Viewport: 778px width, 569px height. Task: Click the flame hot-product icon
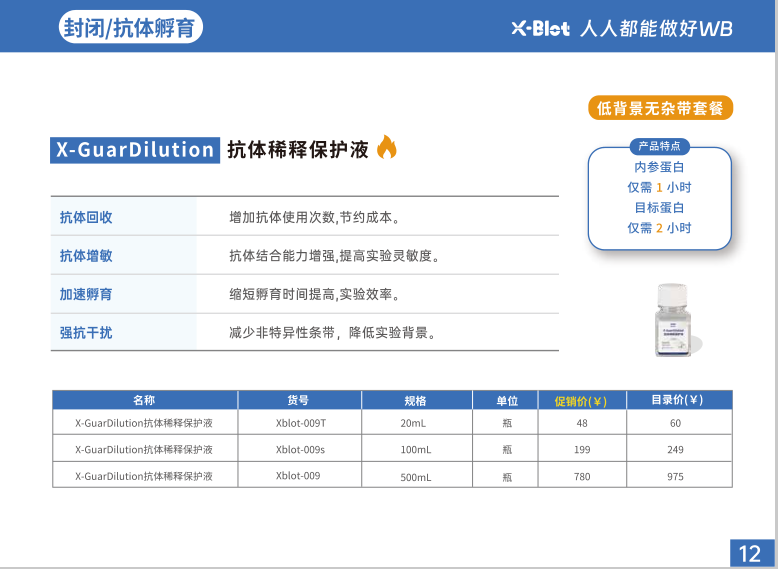click(387, 147)
